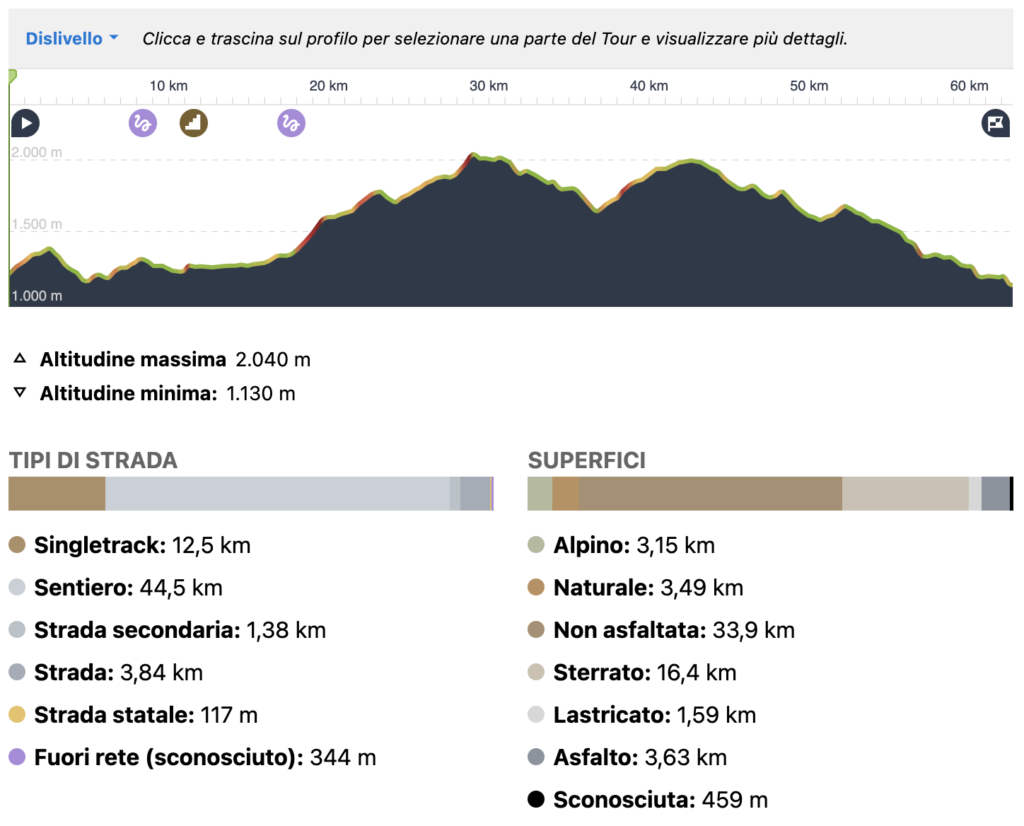Click the 30 km tick label

(x=488, y=86)
